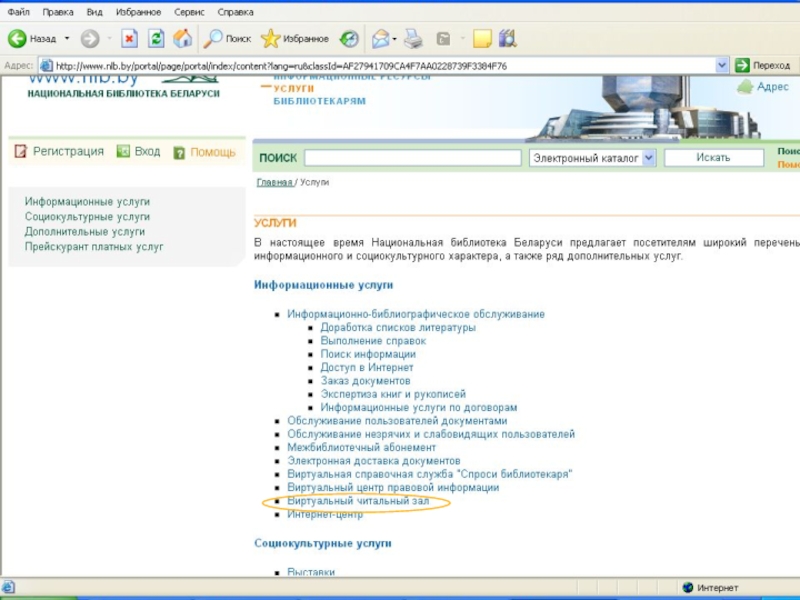Open Экспертиза книг и рукописей link
Screen dimensions: 800x600
click(393, 394)
